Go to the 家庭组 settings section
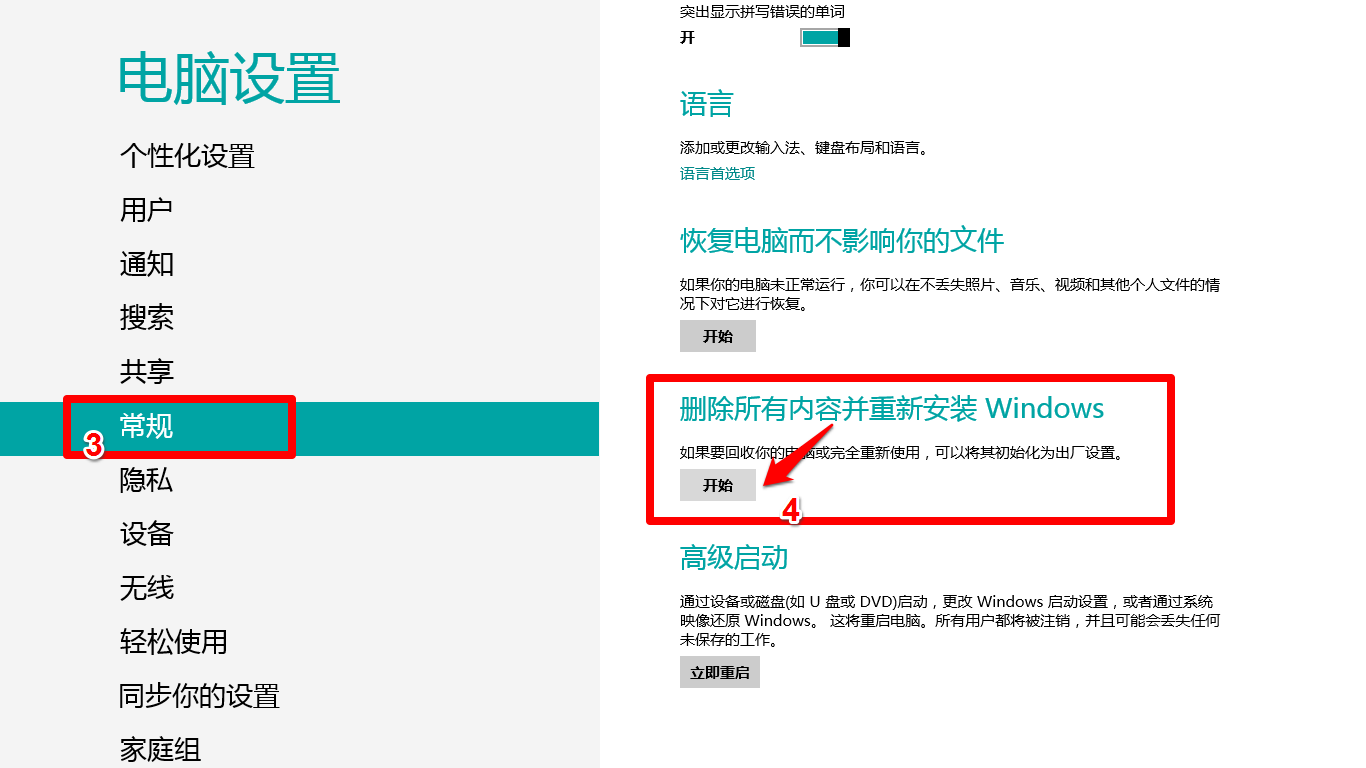This screenshot has height=768, width=1366. tap(160, 748)
